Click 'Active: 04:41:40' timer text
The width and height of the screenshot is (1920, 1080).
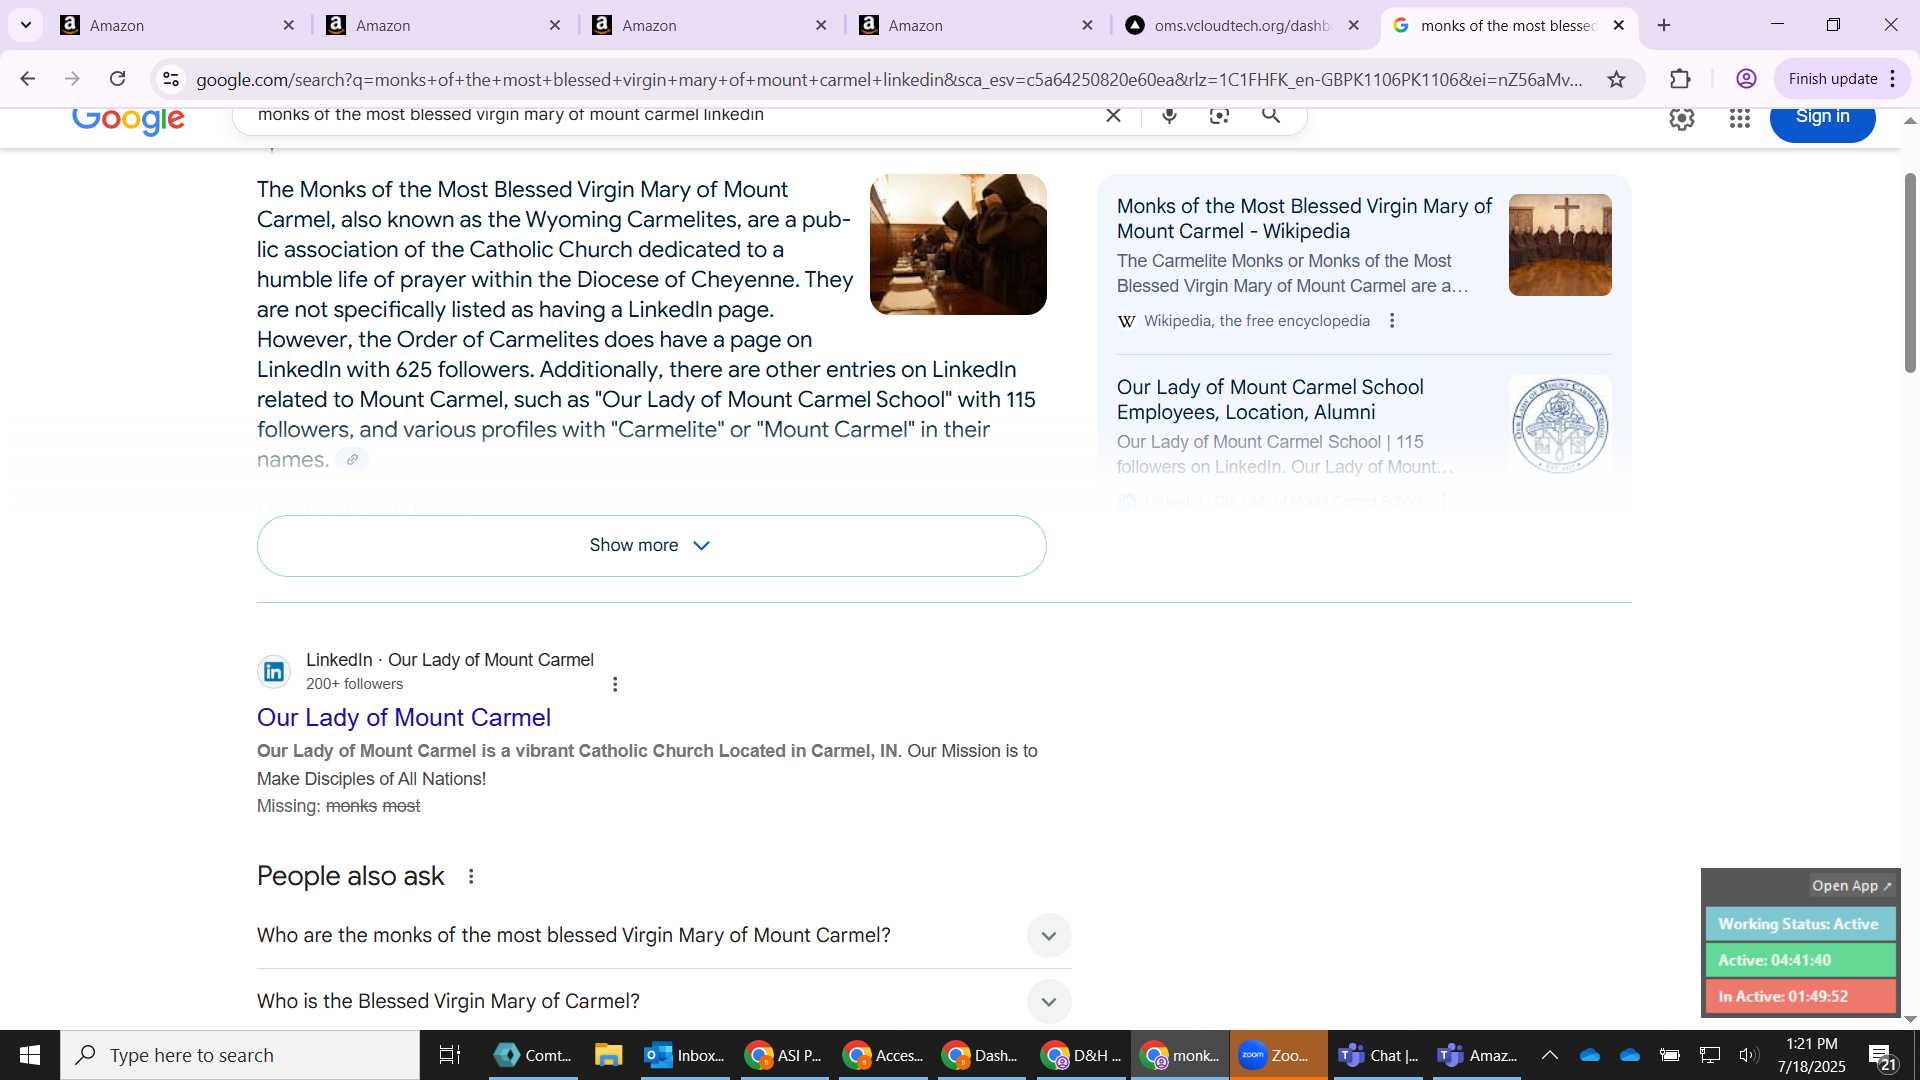(x=1775, y=960)
